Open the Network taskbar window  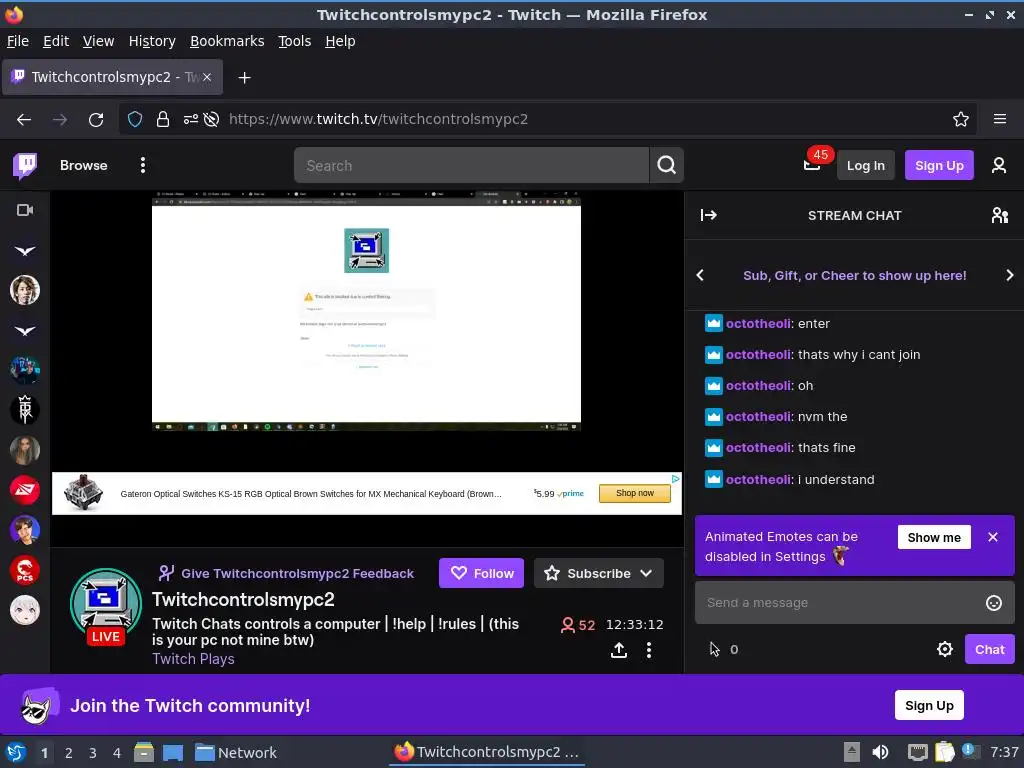pos(236,753)
